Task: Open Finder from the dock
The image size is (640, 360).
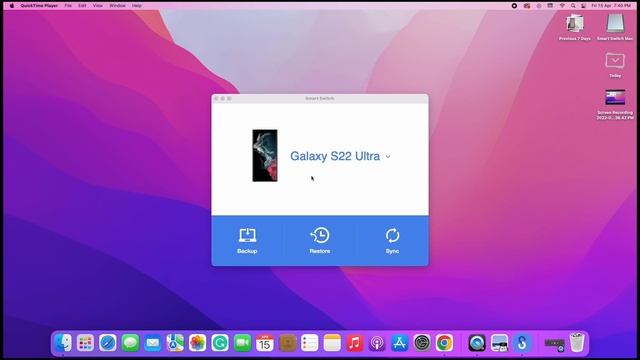Action: pos(63,343)
